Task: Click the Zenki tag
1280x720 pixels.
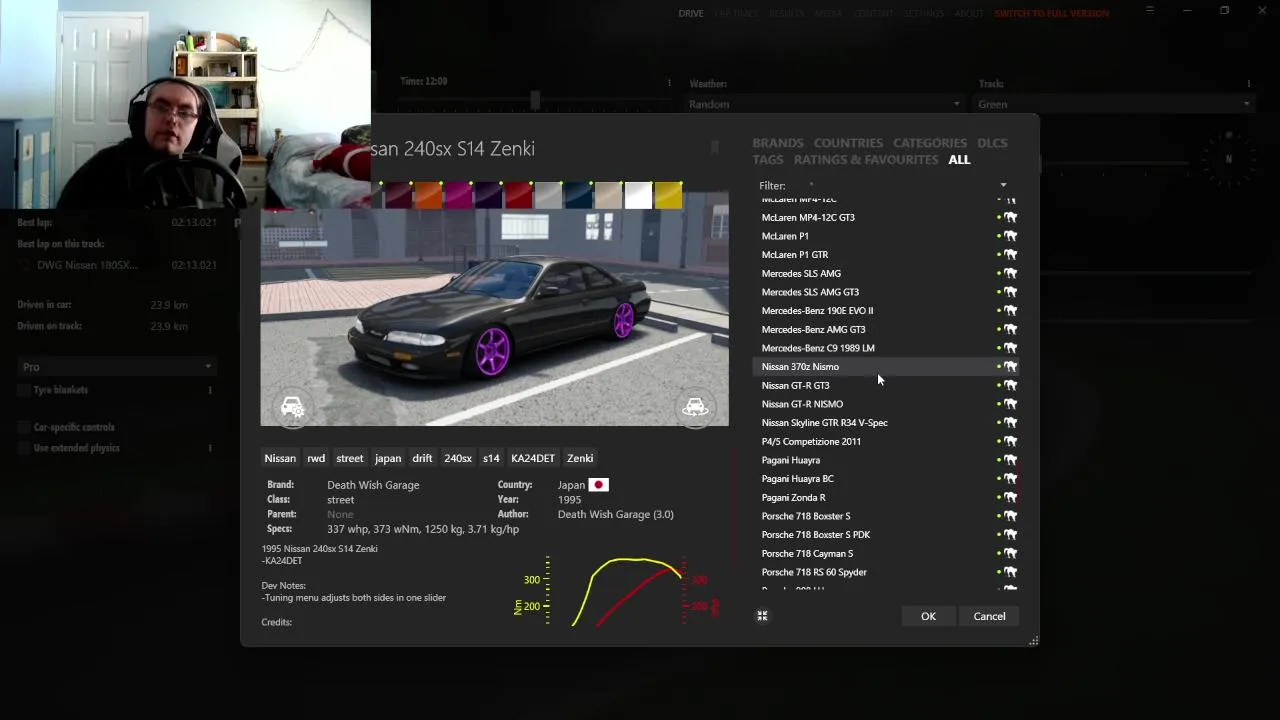Action: click(x=580, y=458)
